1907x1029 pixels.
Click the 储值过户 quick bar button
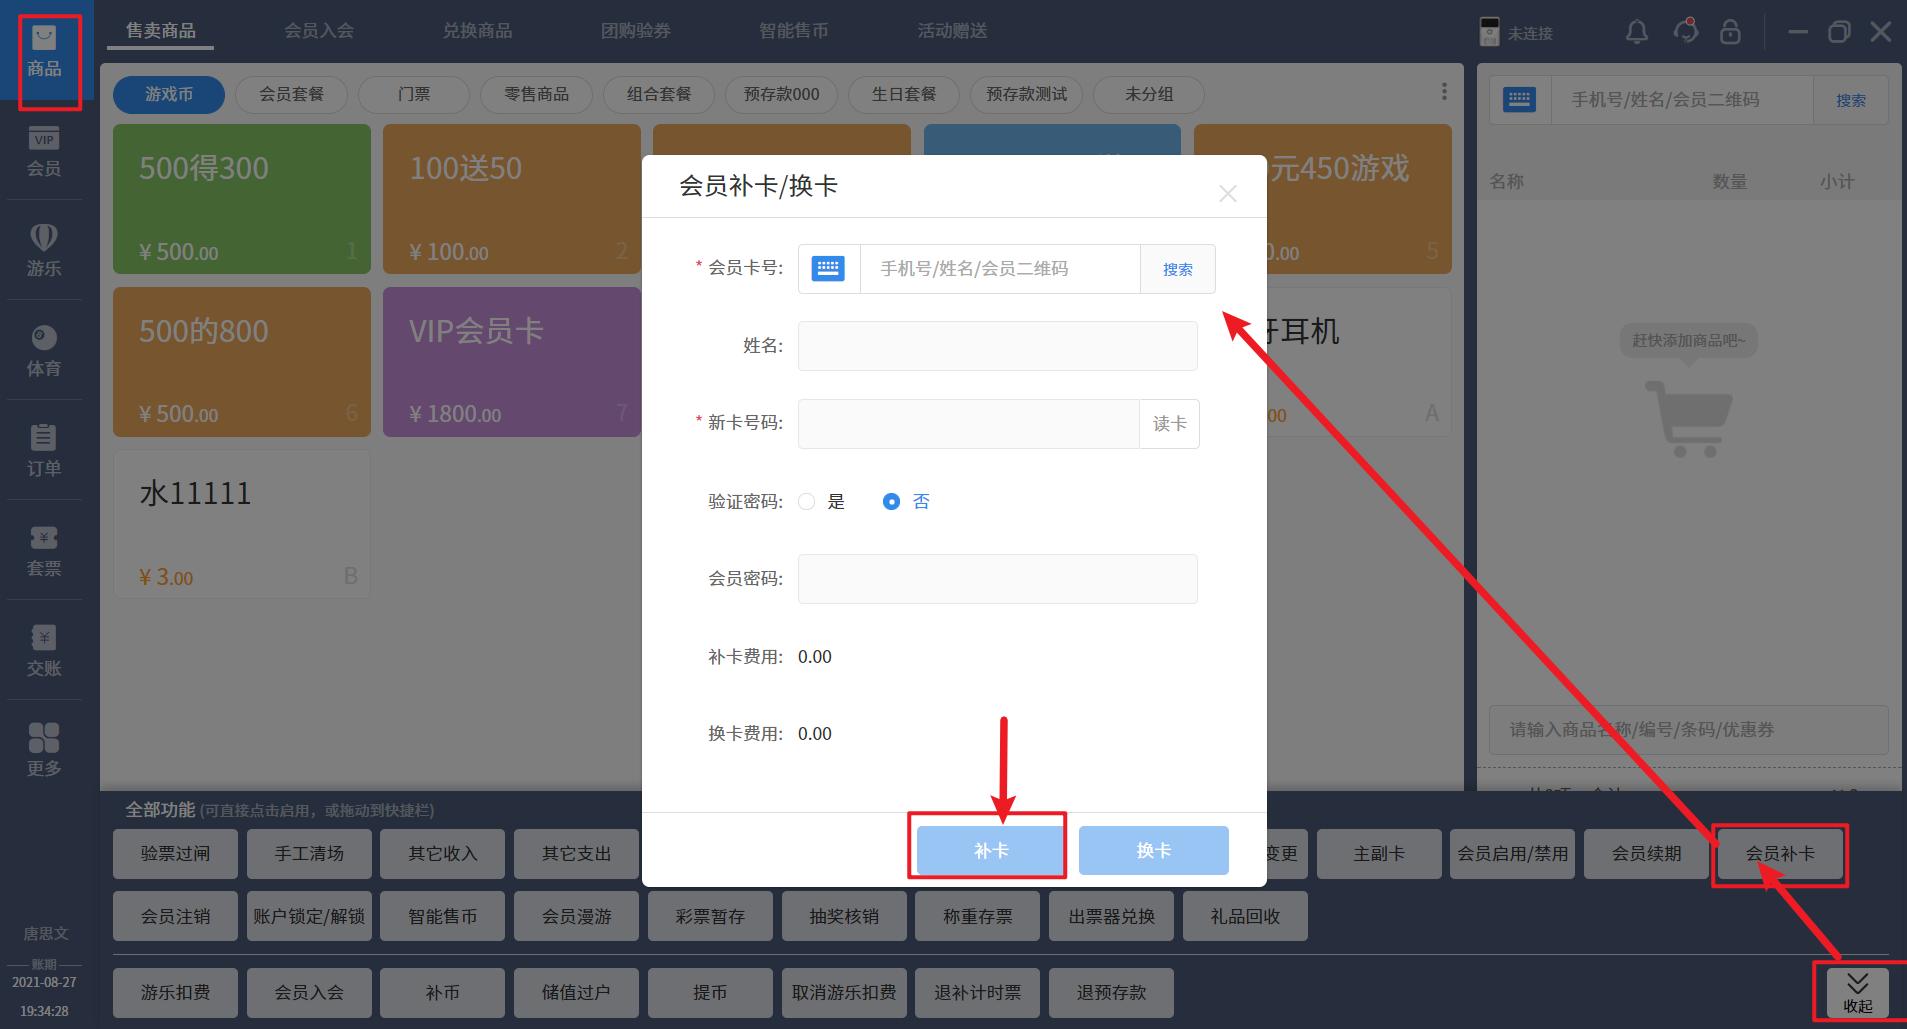(x=576, y=993)
